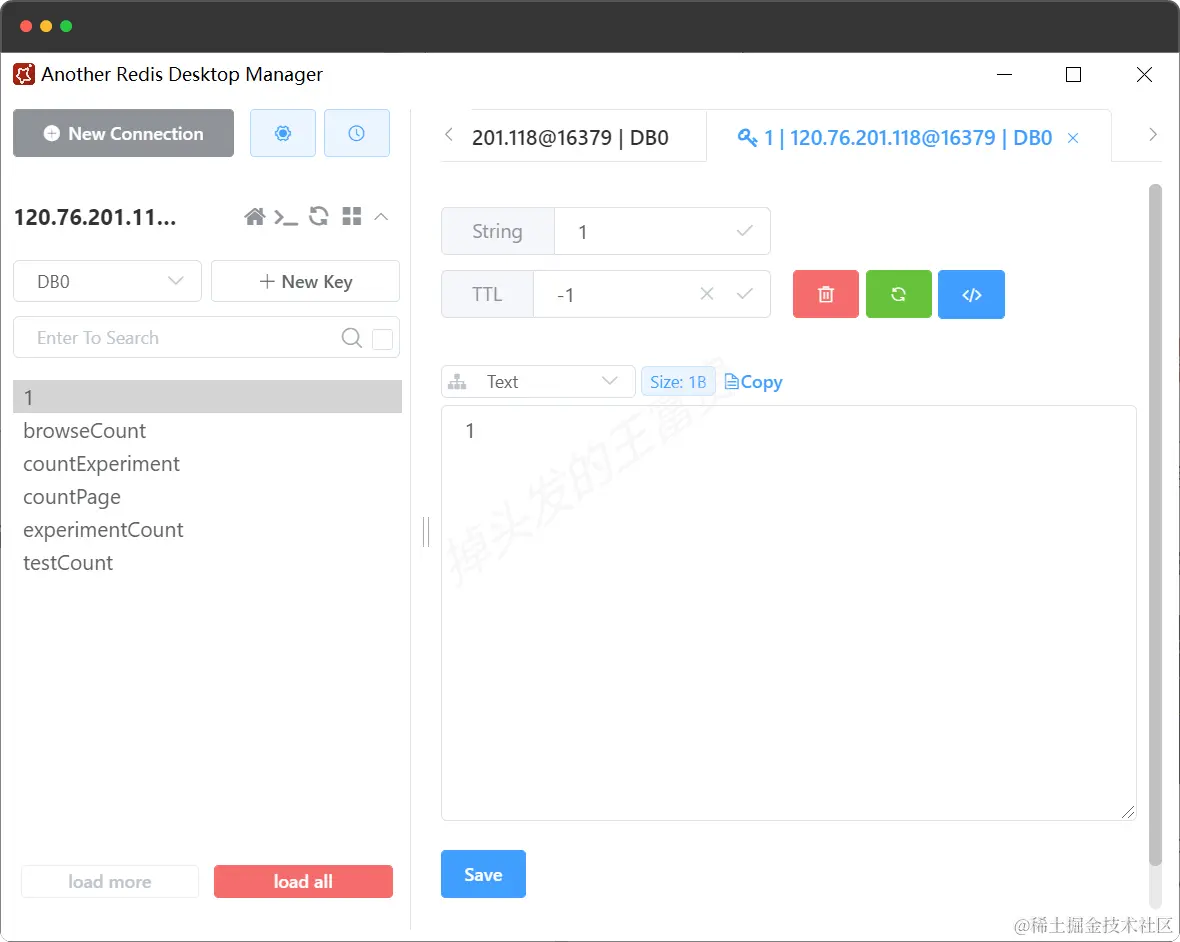Refresh key with the green button
Screen dimensions: 1180x942
(x=899, y=294)
